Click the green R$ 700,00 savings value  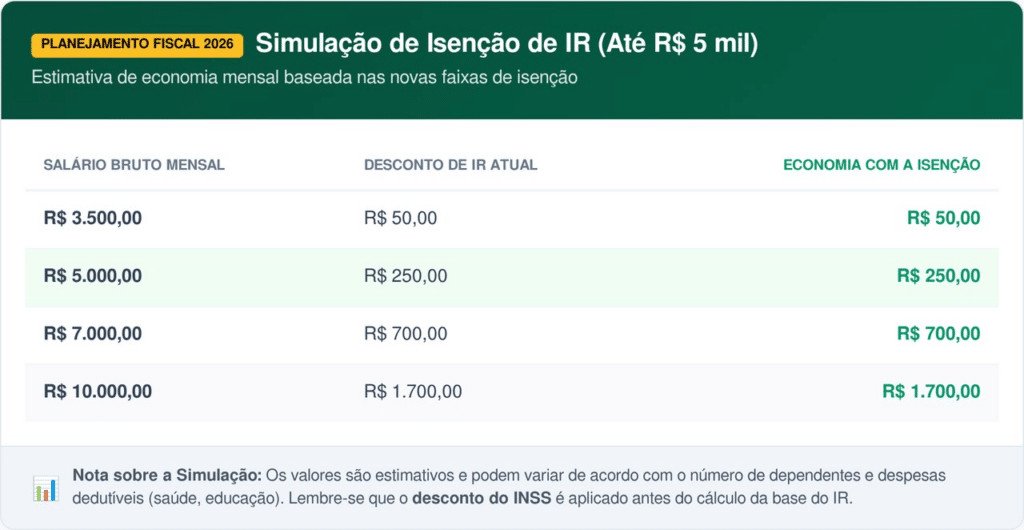[x=938, y=334]
